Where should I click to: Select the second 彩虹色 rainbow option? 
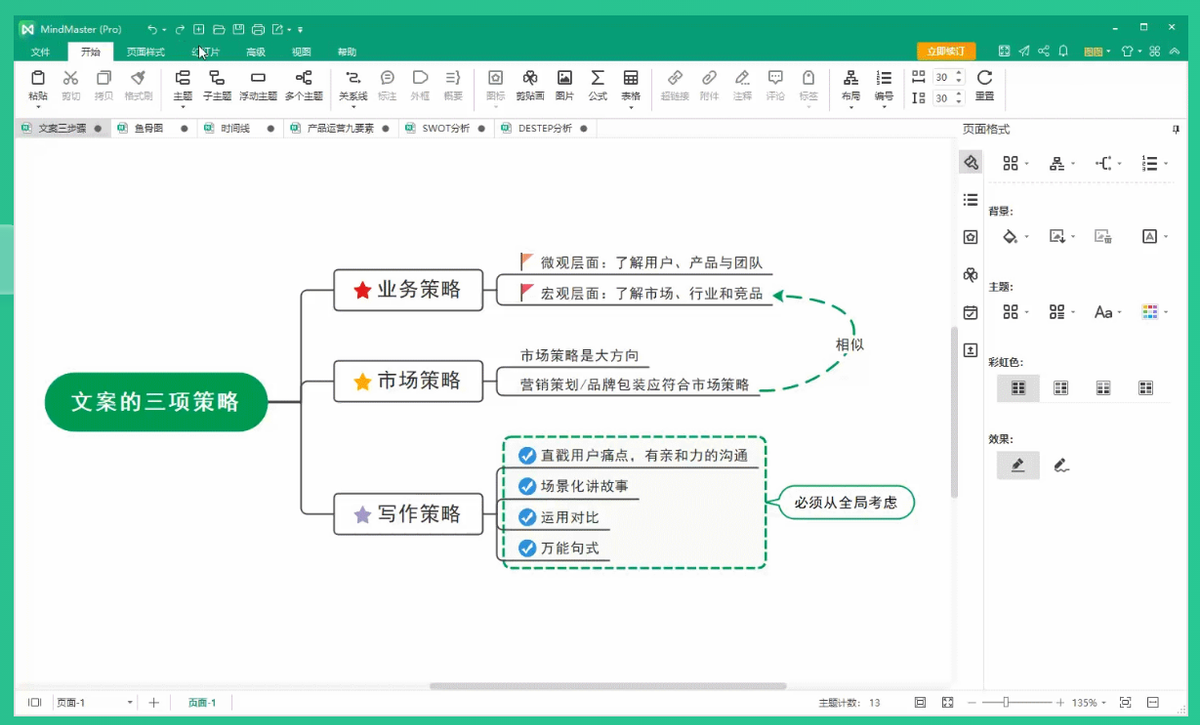(x=1061, y=388)
